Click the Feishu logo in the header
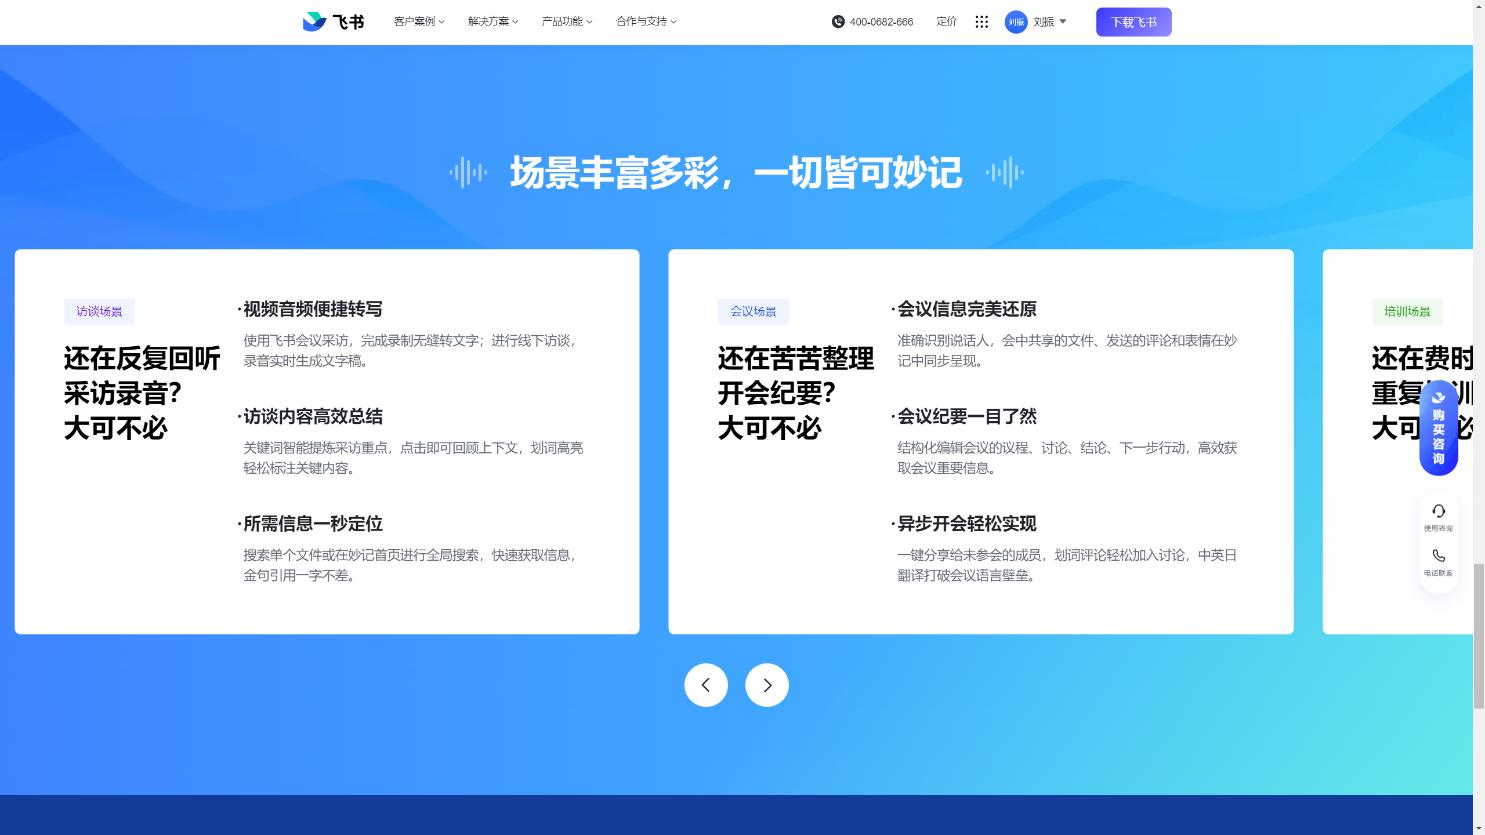1485x835 pixels. pyautogui.click(x=333, y=22)
